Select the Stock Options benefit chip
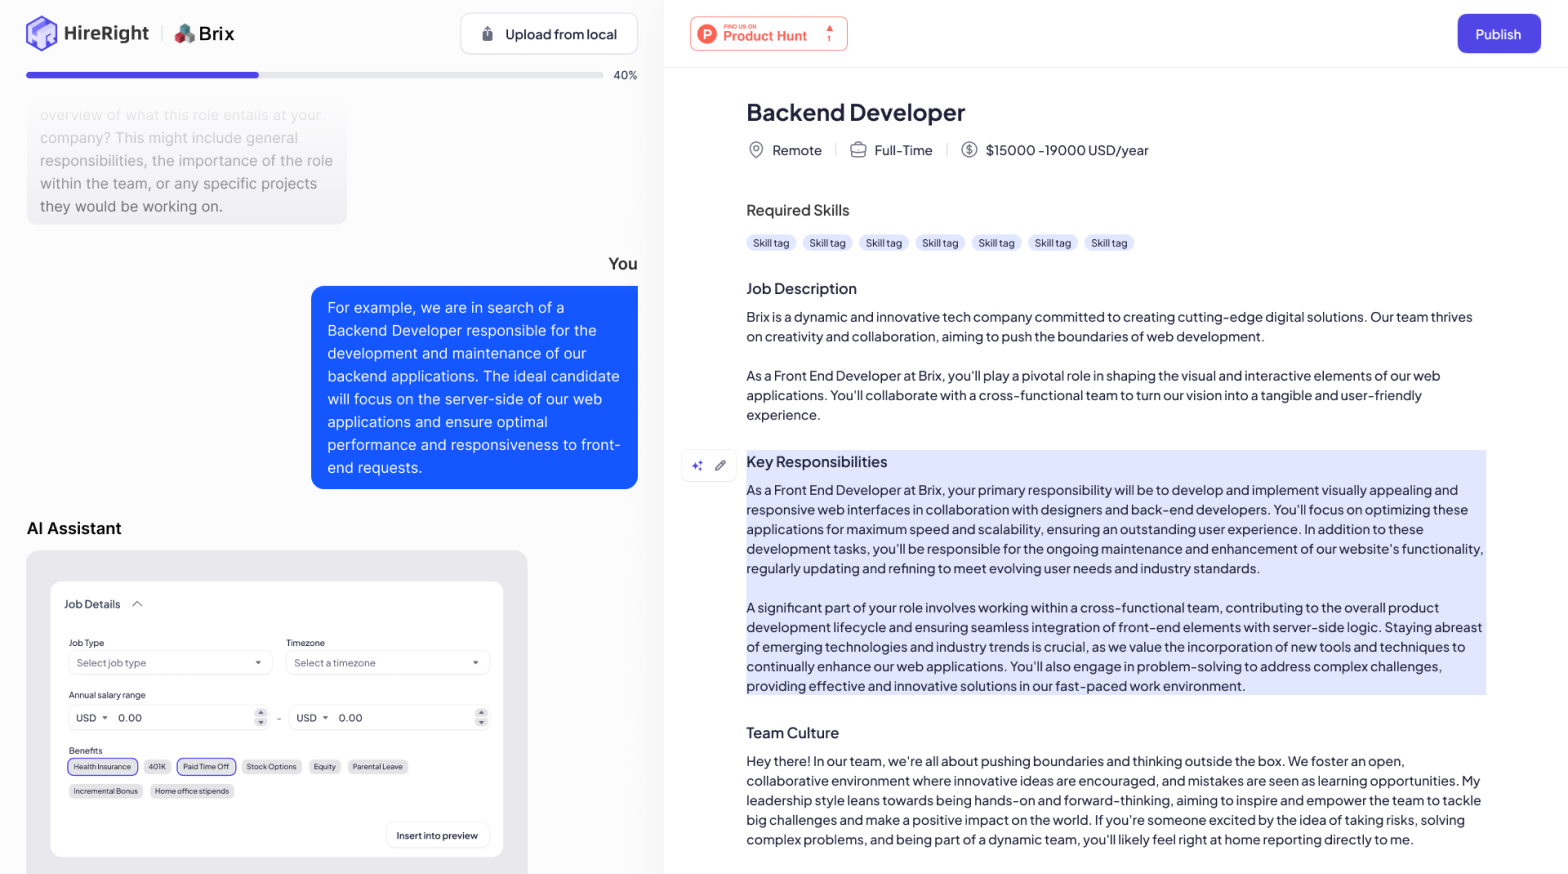Screen dimensions: 1568x874 [272, 767]
